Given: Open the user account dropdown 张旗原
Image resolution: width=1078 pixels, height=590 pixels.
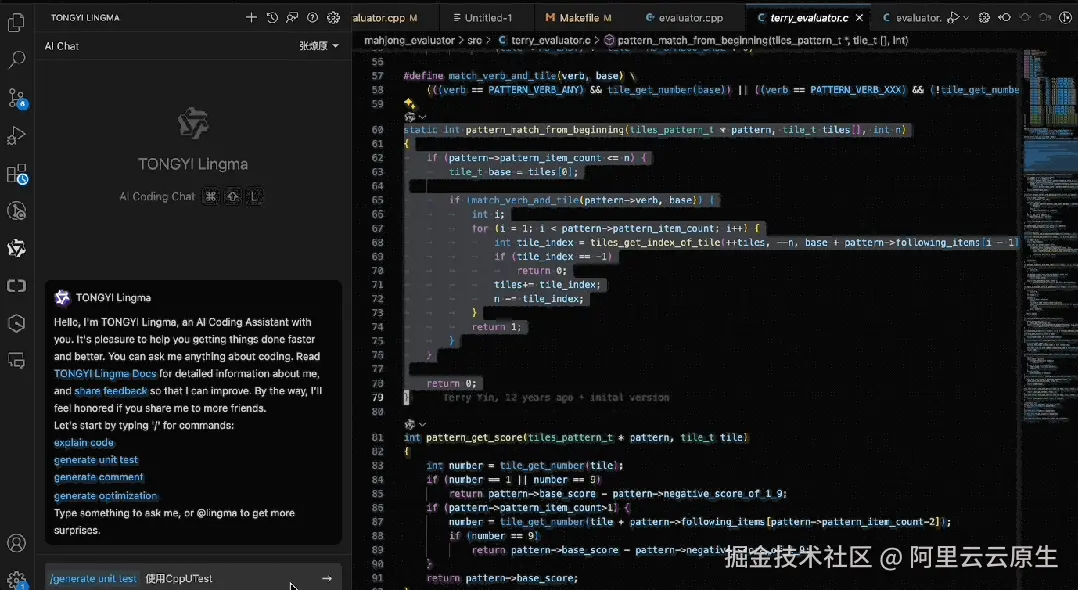Looking at the screenshot, I should pyautogui.click(x=319, y=46).
